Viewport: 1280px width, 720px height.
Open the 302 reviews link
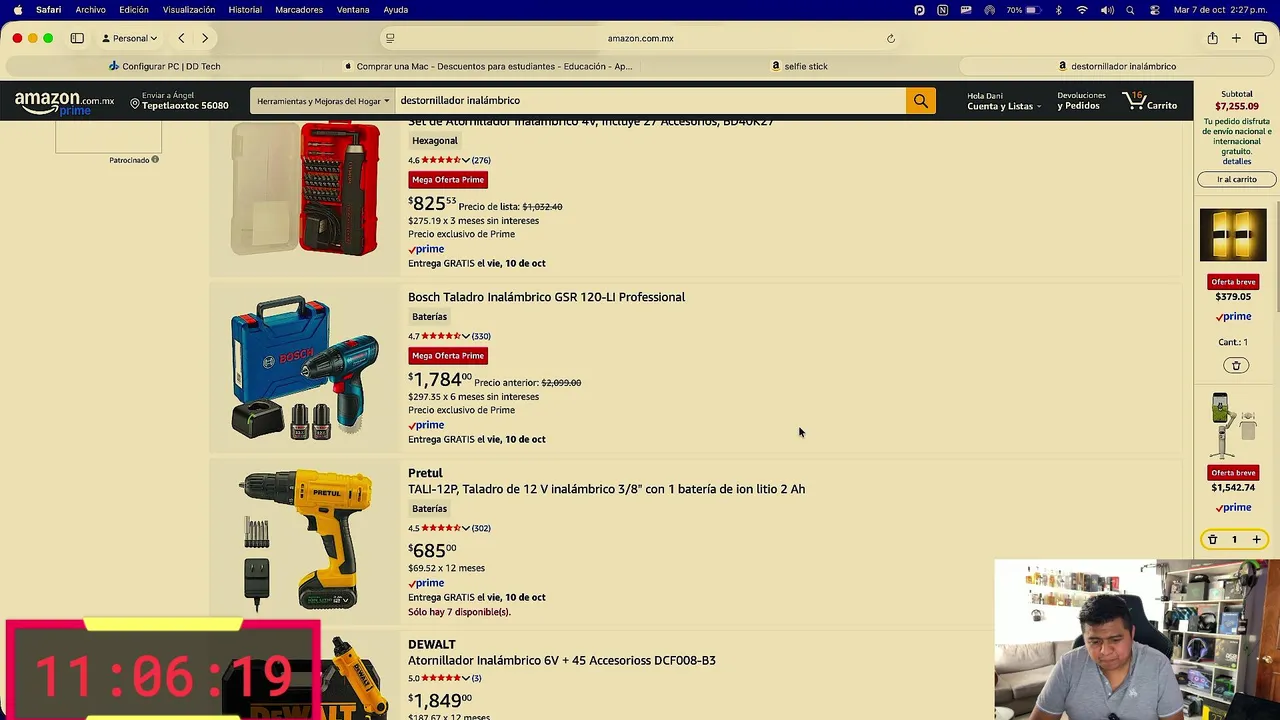pos(481,528)
